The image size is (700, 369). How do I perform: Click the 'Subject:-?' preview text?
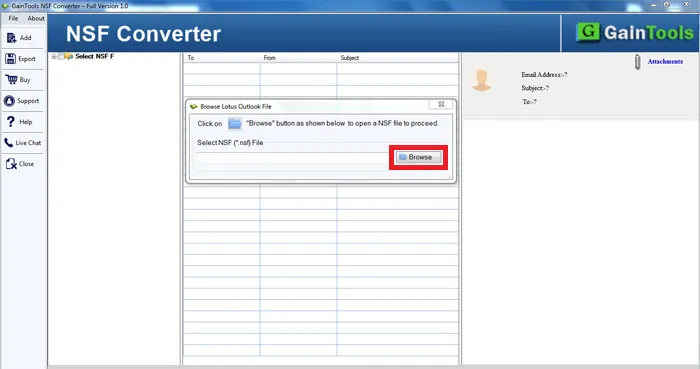pos(535,88)
